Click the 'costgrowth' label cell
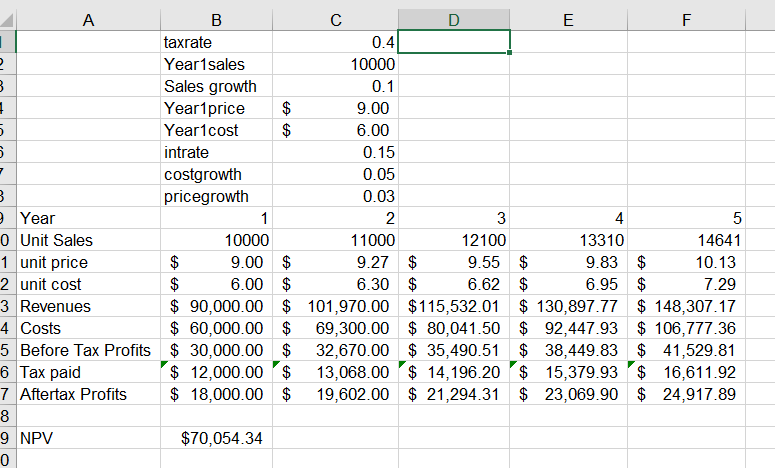This screenshot has height=468, width=775. [x=216, y=174]
